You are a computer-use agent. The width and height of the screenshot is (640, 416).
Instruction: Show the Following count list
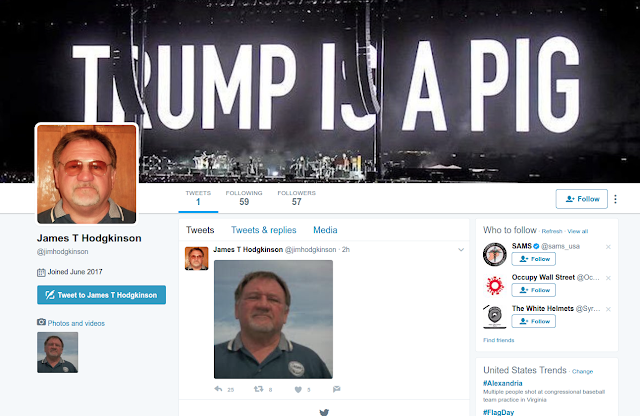click(x=244, y=198)
